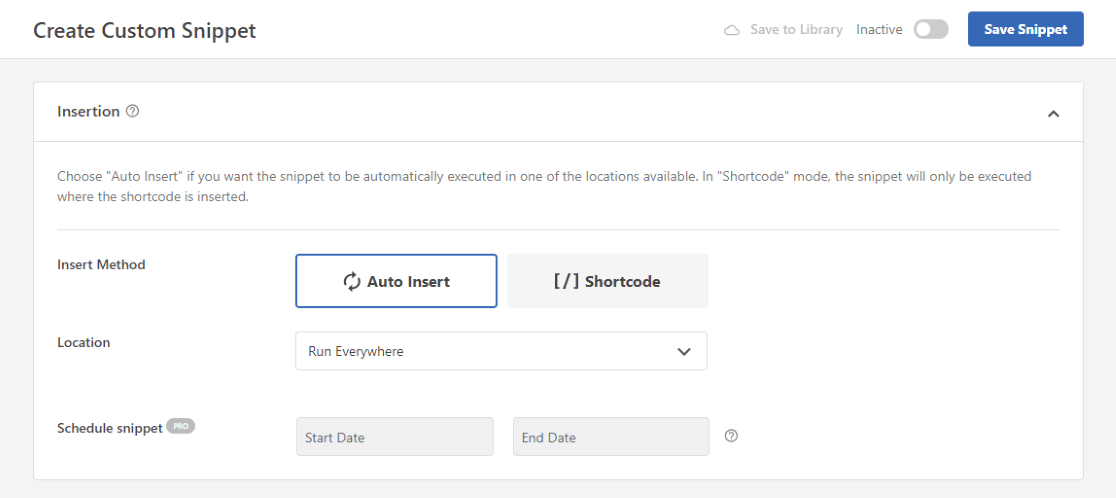Click the End Date field
1116x498 pixels.
point(611,436)
